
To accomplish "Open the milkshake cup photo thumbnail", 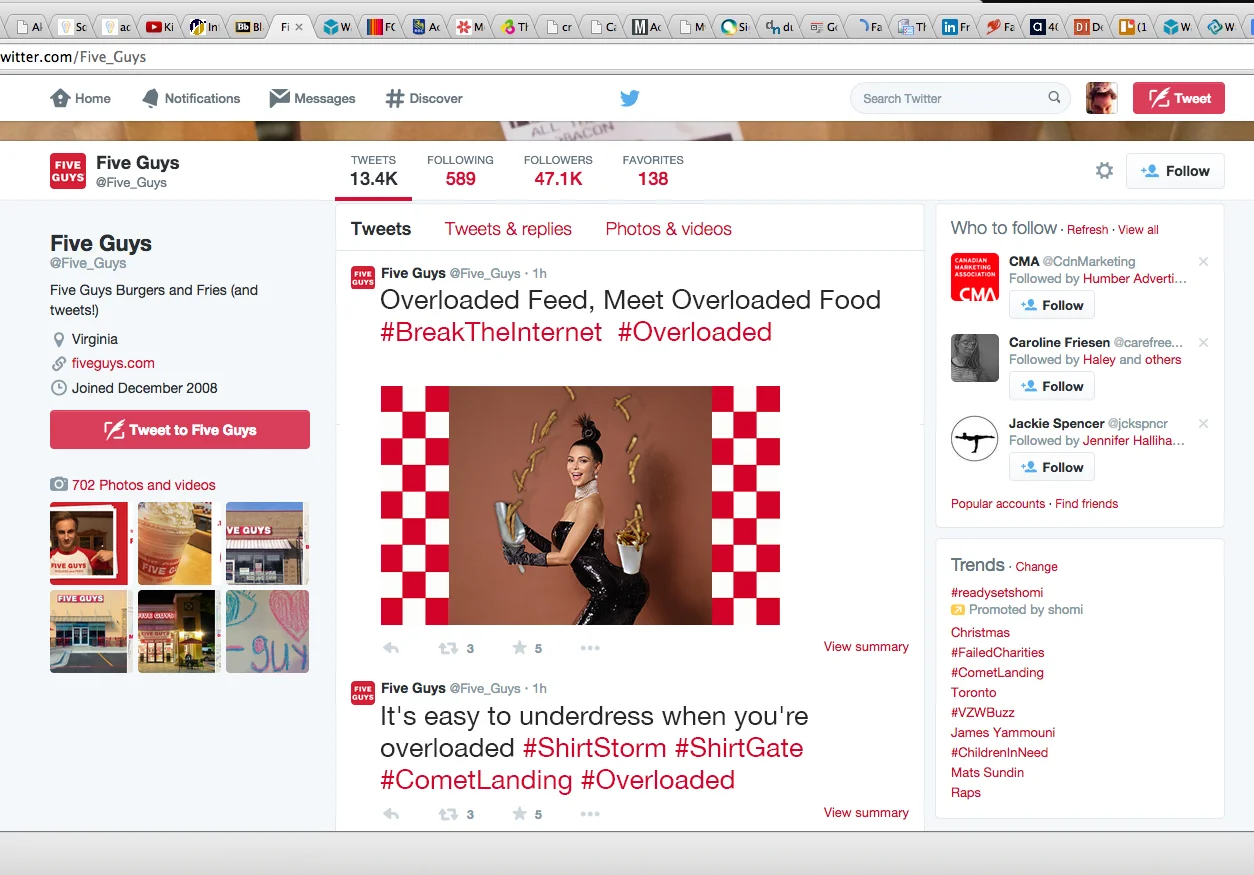I will tap(175, 543).
